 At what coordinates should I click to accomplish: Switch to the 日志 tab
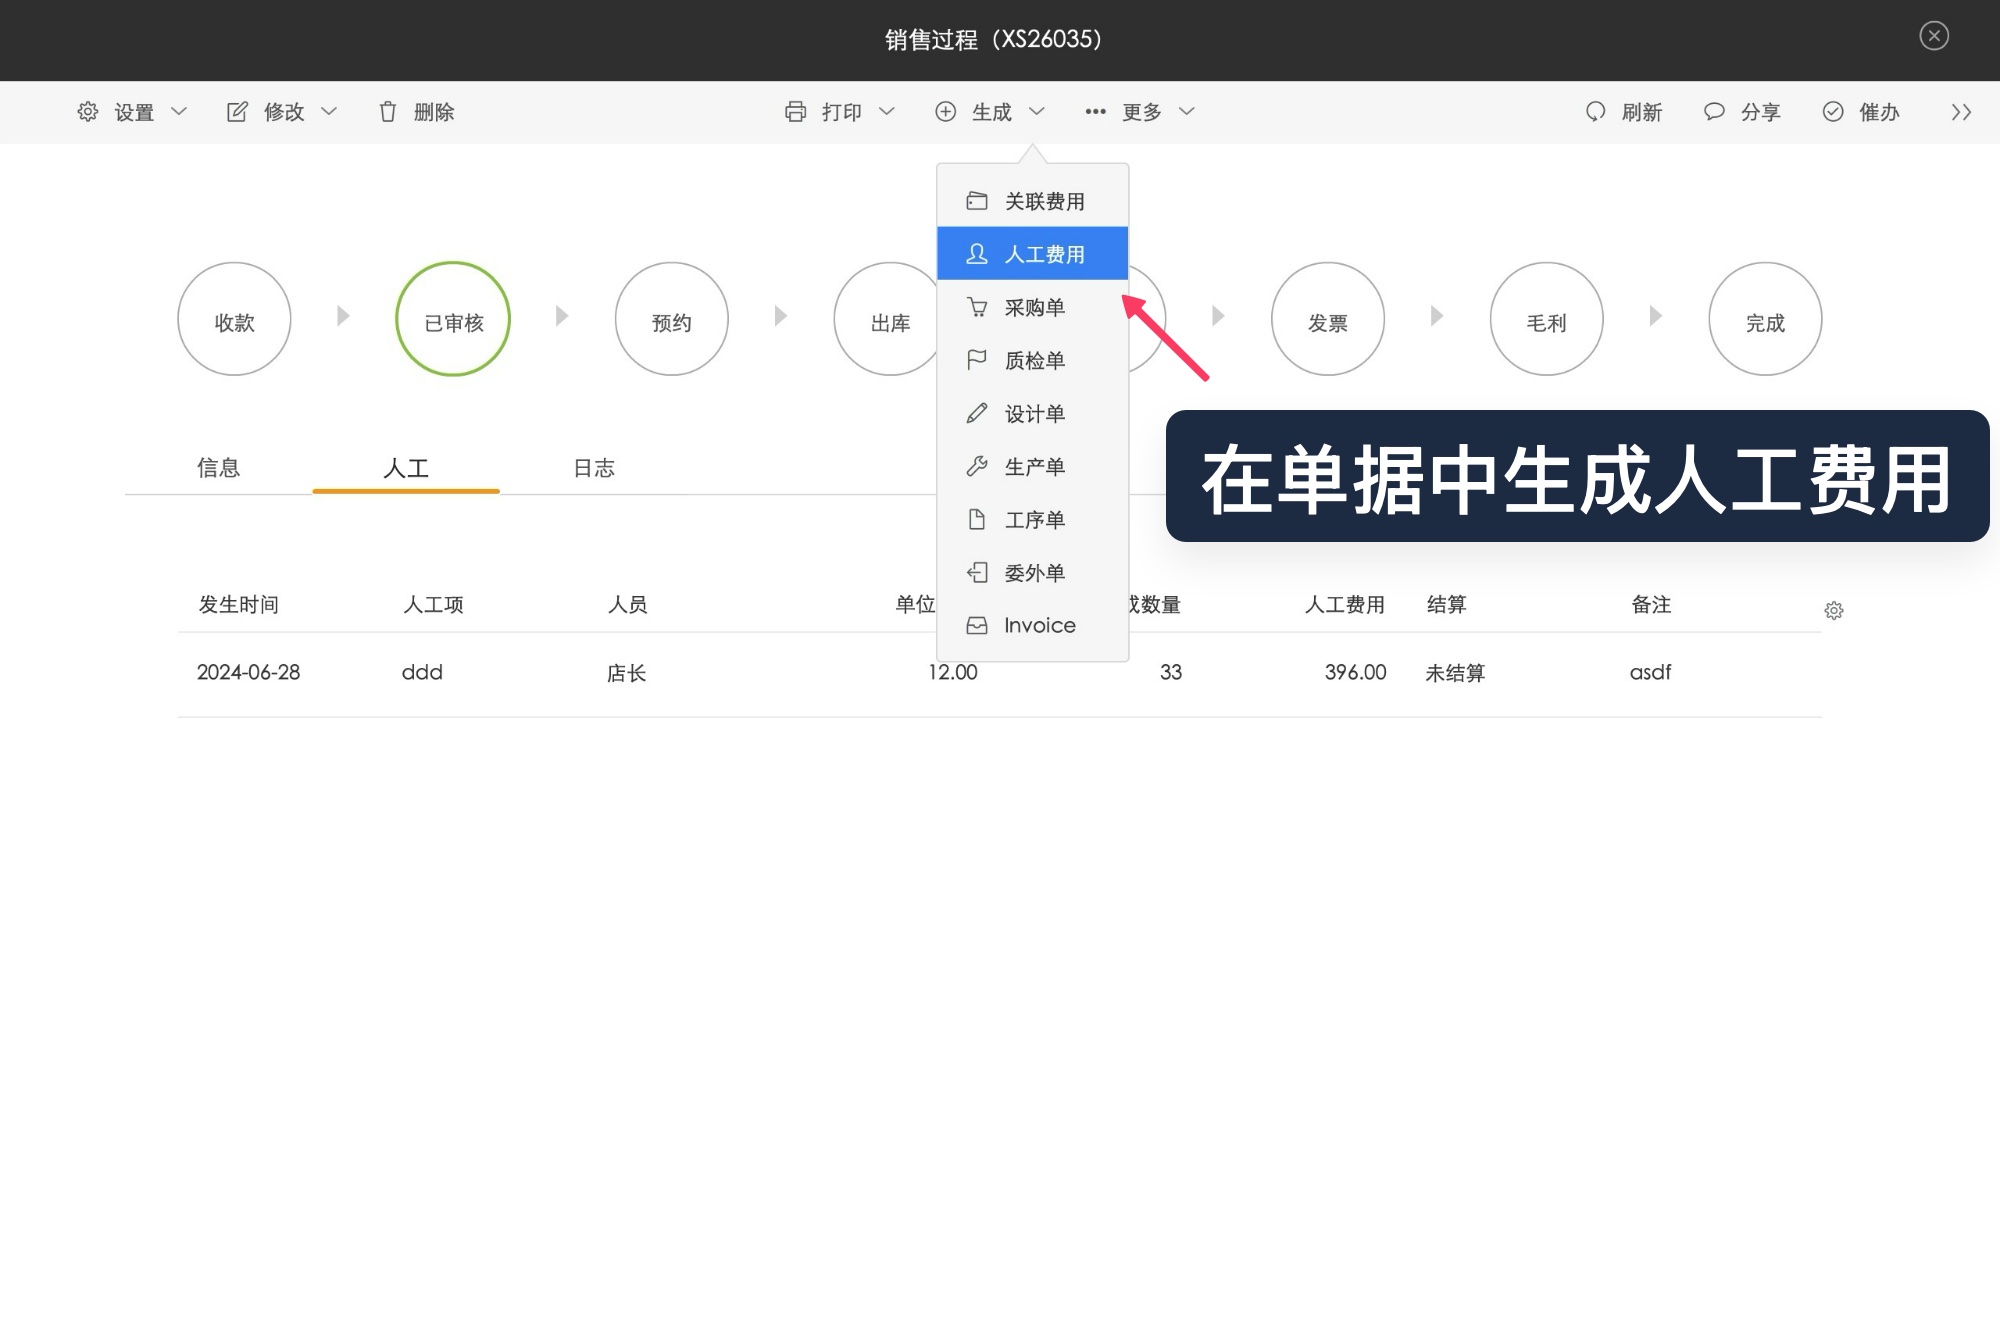pyautogui.click(x=594, y=467)
